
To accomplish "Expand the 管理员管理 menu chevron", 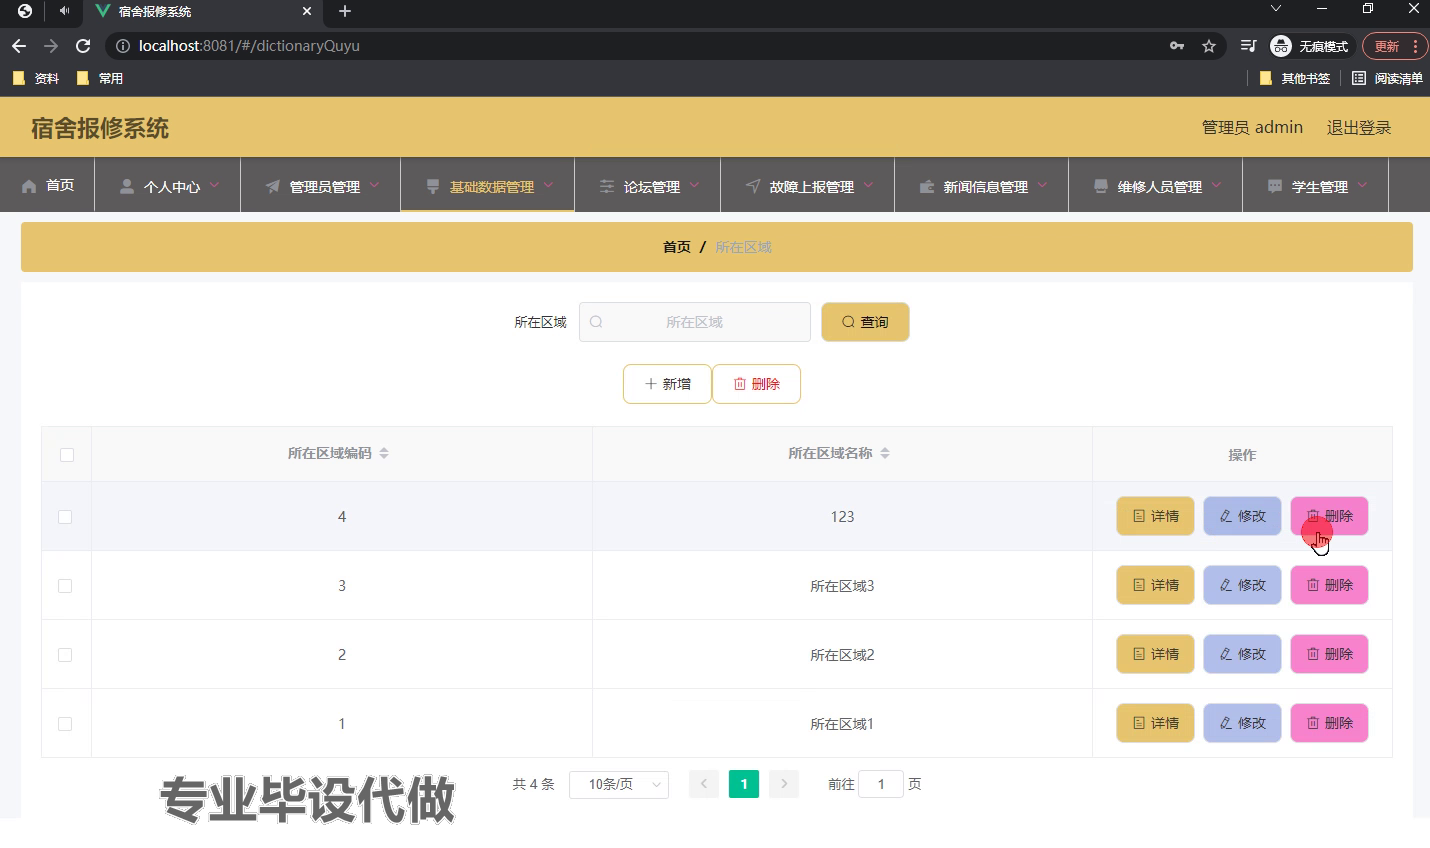I will [374, 185].
